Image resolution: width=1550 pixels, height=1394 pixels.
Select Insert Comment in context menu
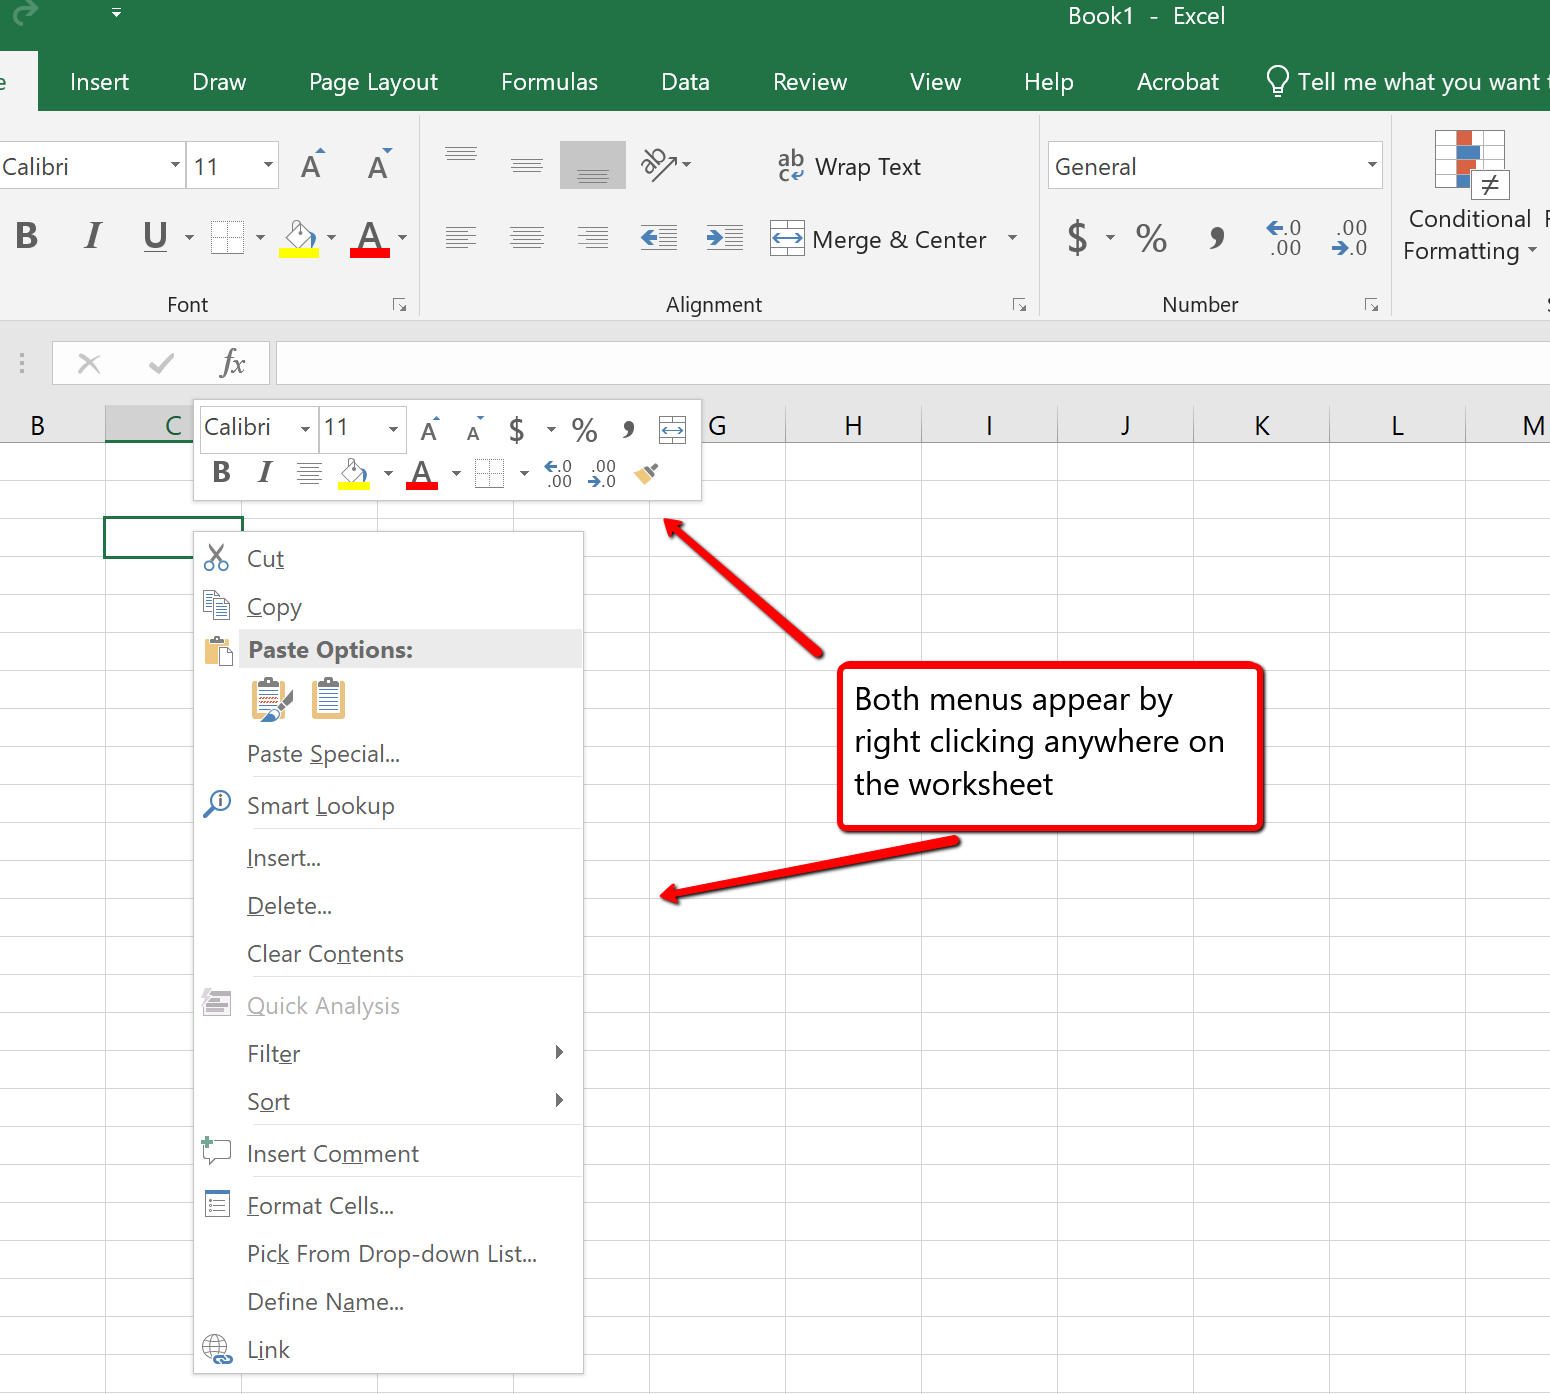(x=388, y=1154)
